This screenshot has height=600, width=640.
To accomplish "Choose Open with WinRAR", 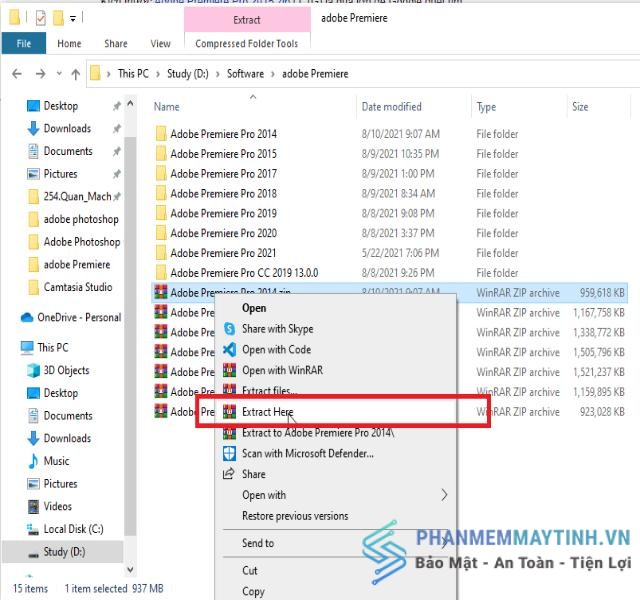I will point(282,370).
